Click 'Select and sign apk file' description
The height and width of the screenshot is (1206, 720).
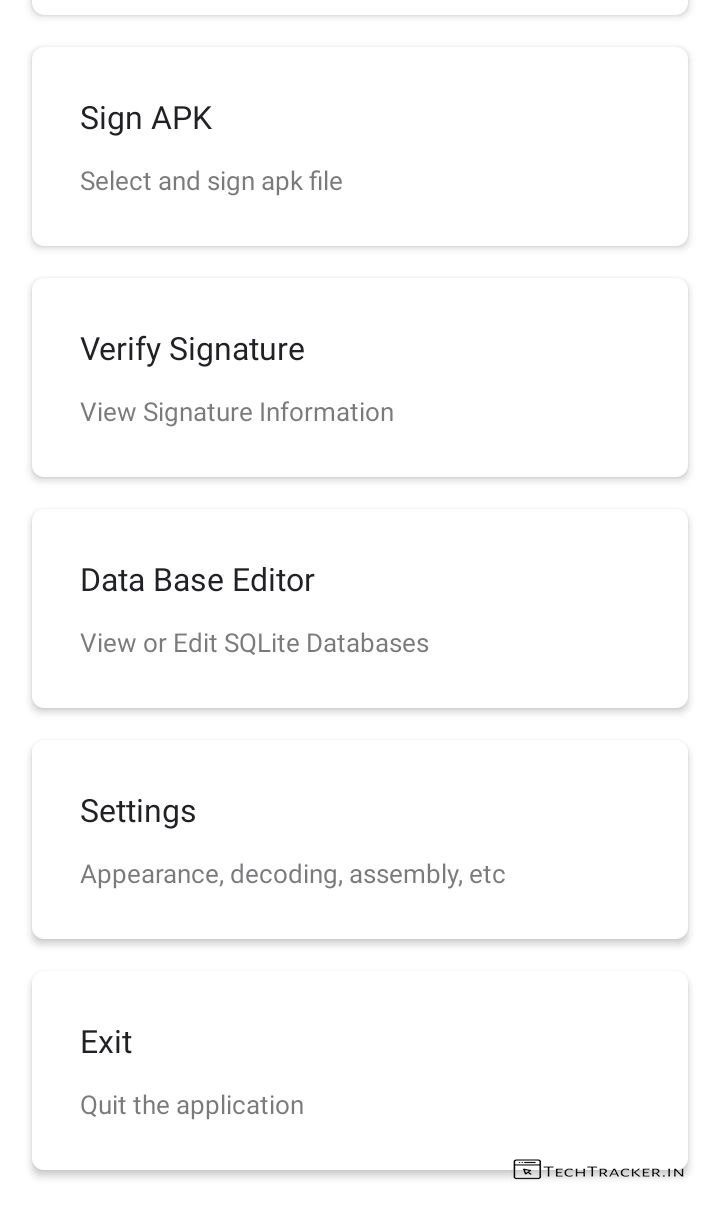coord(211,181)
